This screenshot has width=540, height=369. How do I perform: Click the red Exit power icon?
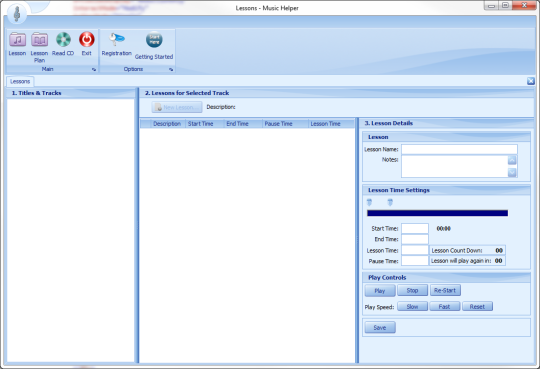(86, 40)
